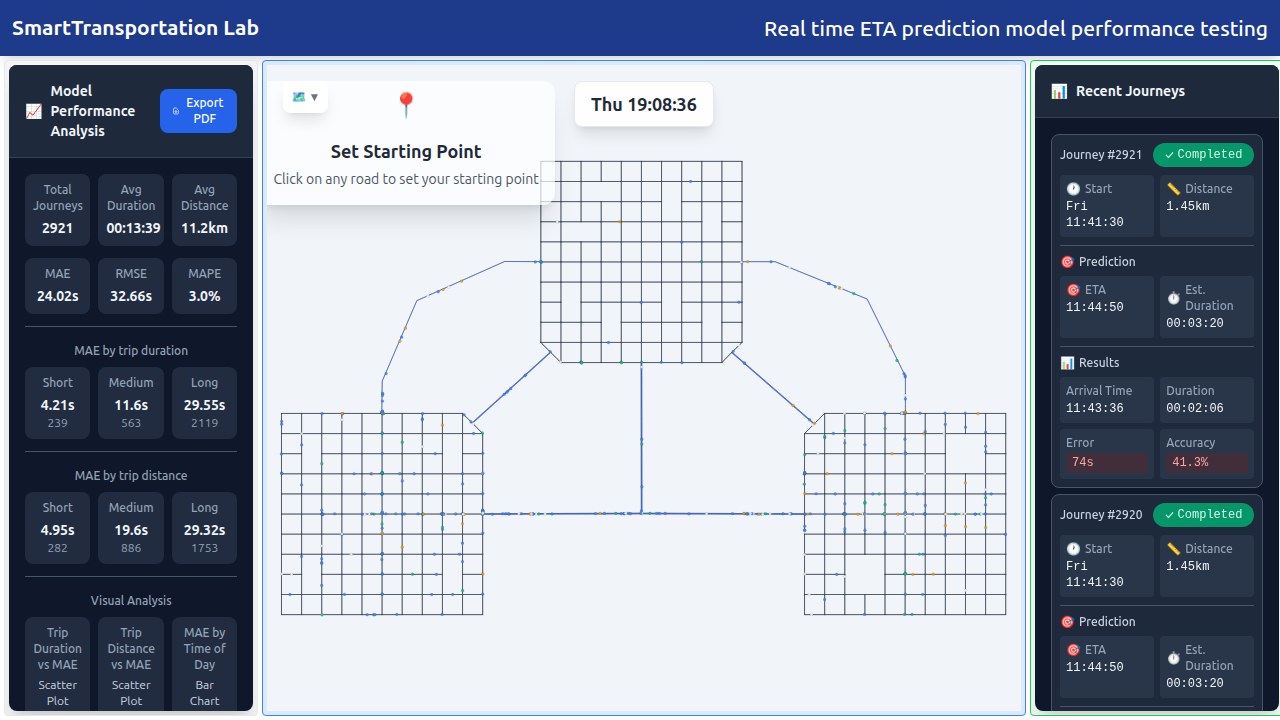Click Journey #2921 Distance ruler icon
Image resolution: width=1280 pixels, height=720 pixels.
coord(1173,189)
